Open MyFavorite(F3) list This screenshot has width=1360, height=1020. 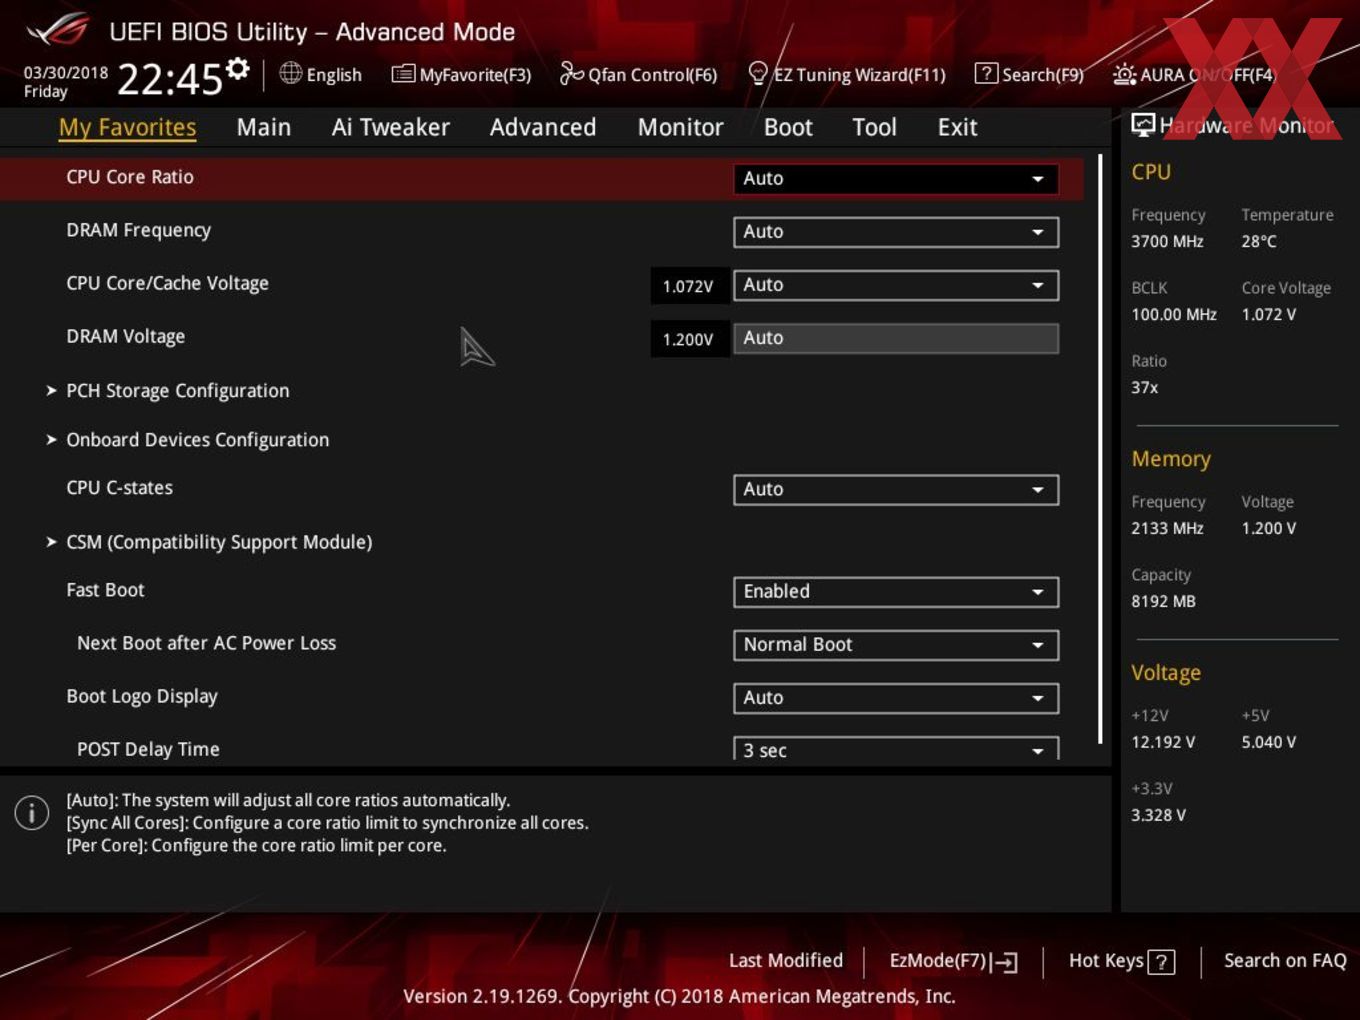(461, 75)
